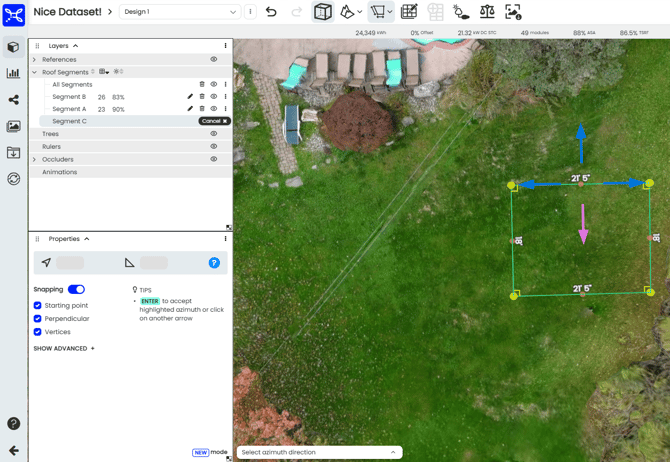Open the statistics chart sidebar icon
670x462 pixels.
pos(13,73)
